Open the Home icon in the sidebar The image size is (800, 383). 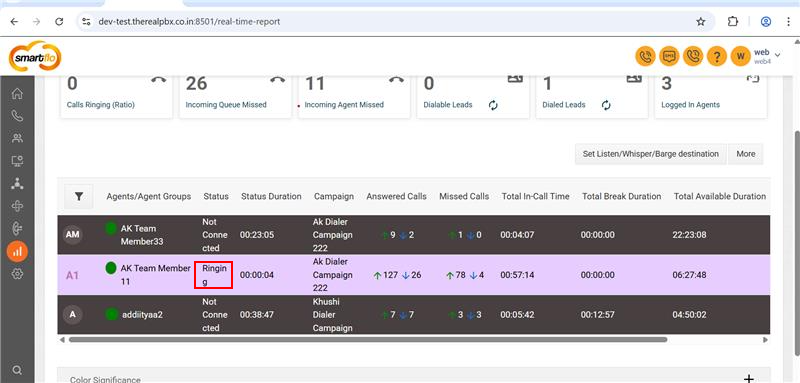17,94
